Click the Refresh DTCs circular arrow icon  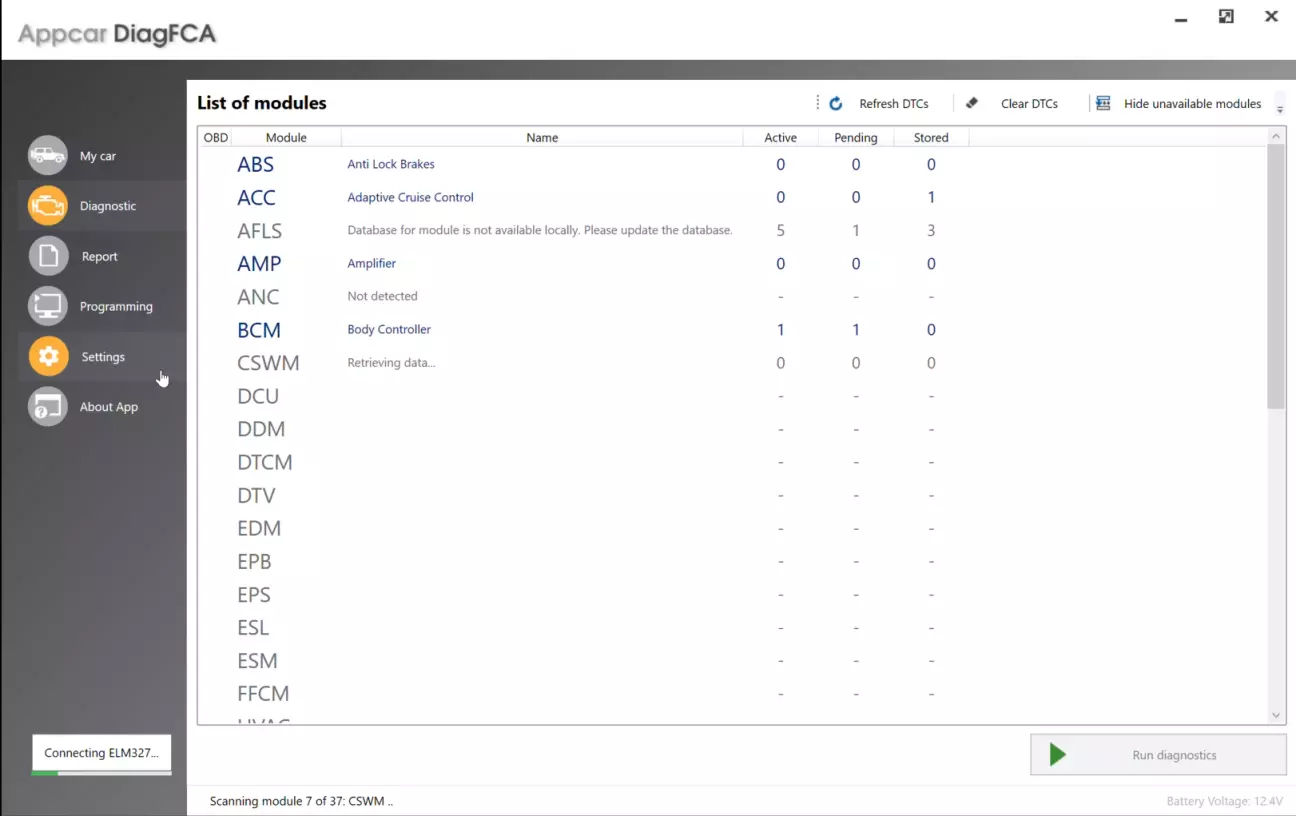point(836,104)
